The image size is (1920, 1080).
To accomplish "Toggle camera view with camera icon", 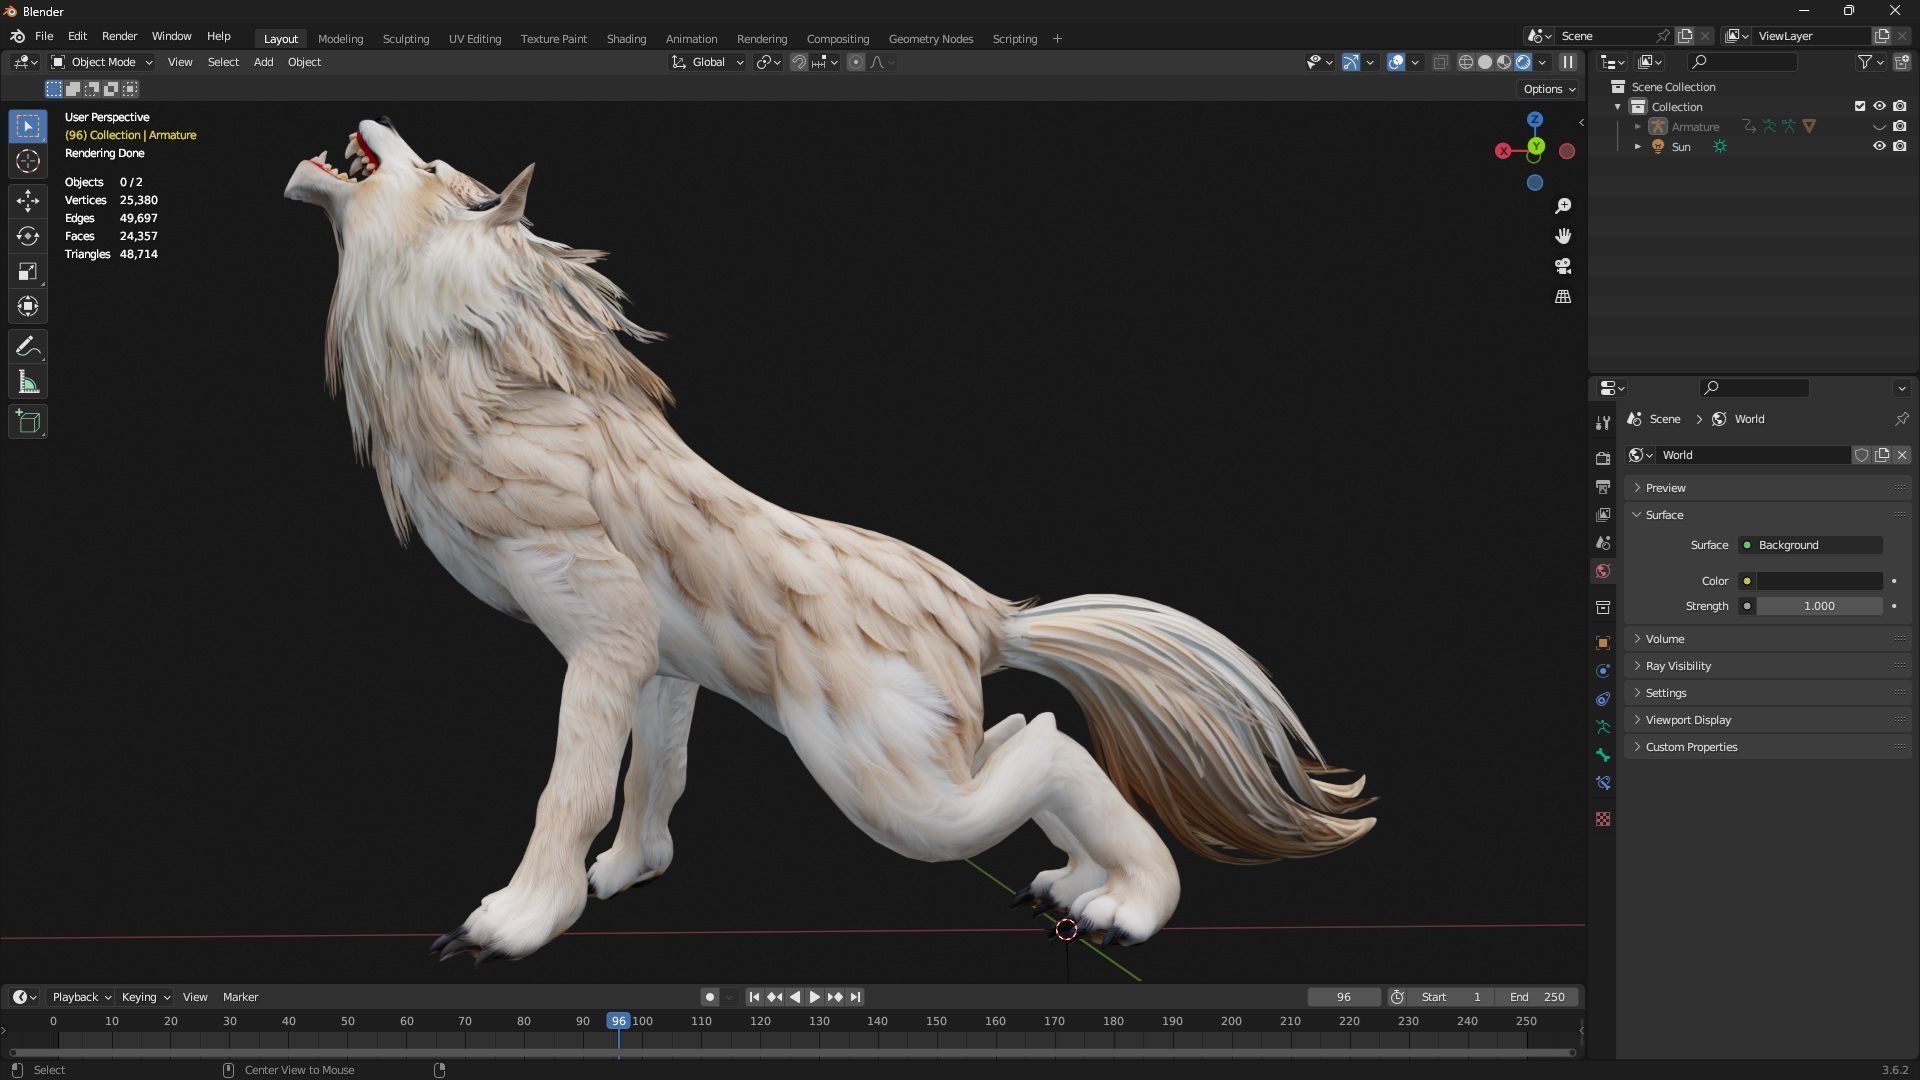I will (x=1563, y=266).
